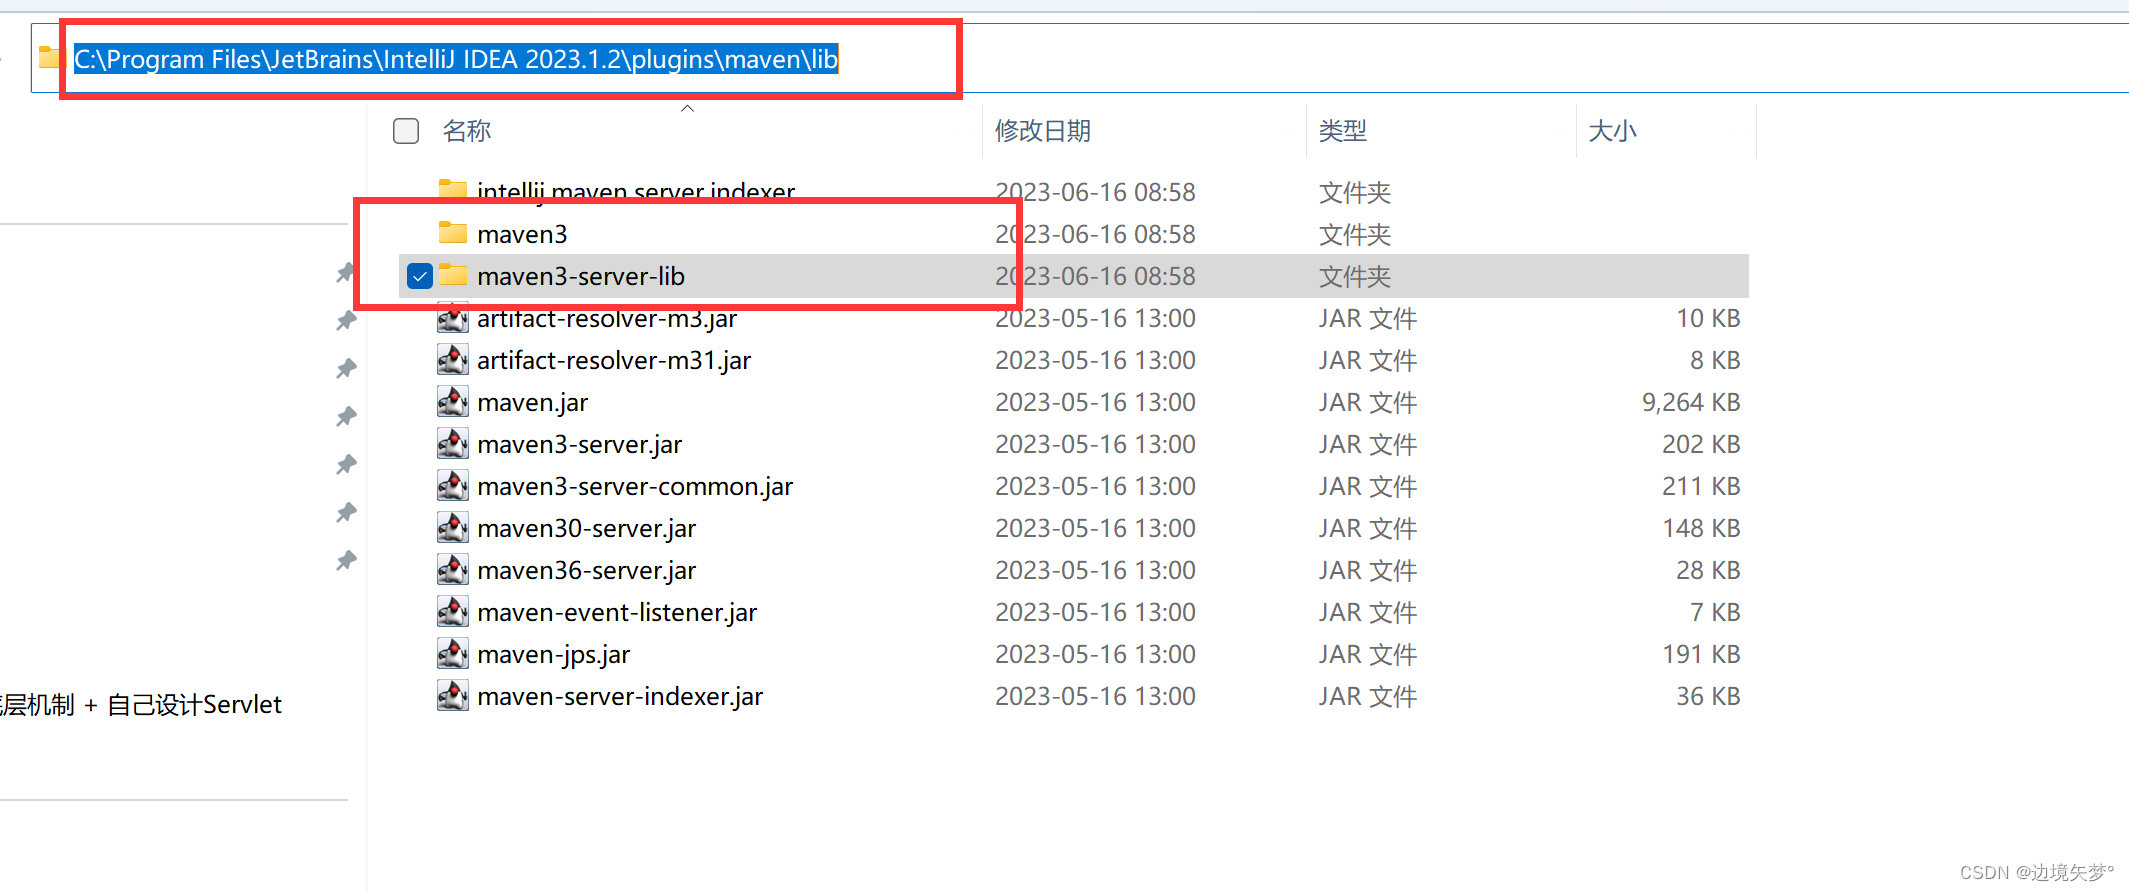
Task: Click the maven30-server.jar file icon
Action: pyautogui.click(x=453, y=528)
